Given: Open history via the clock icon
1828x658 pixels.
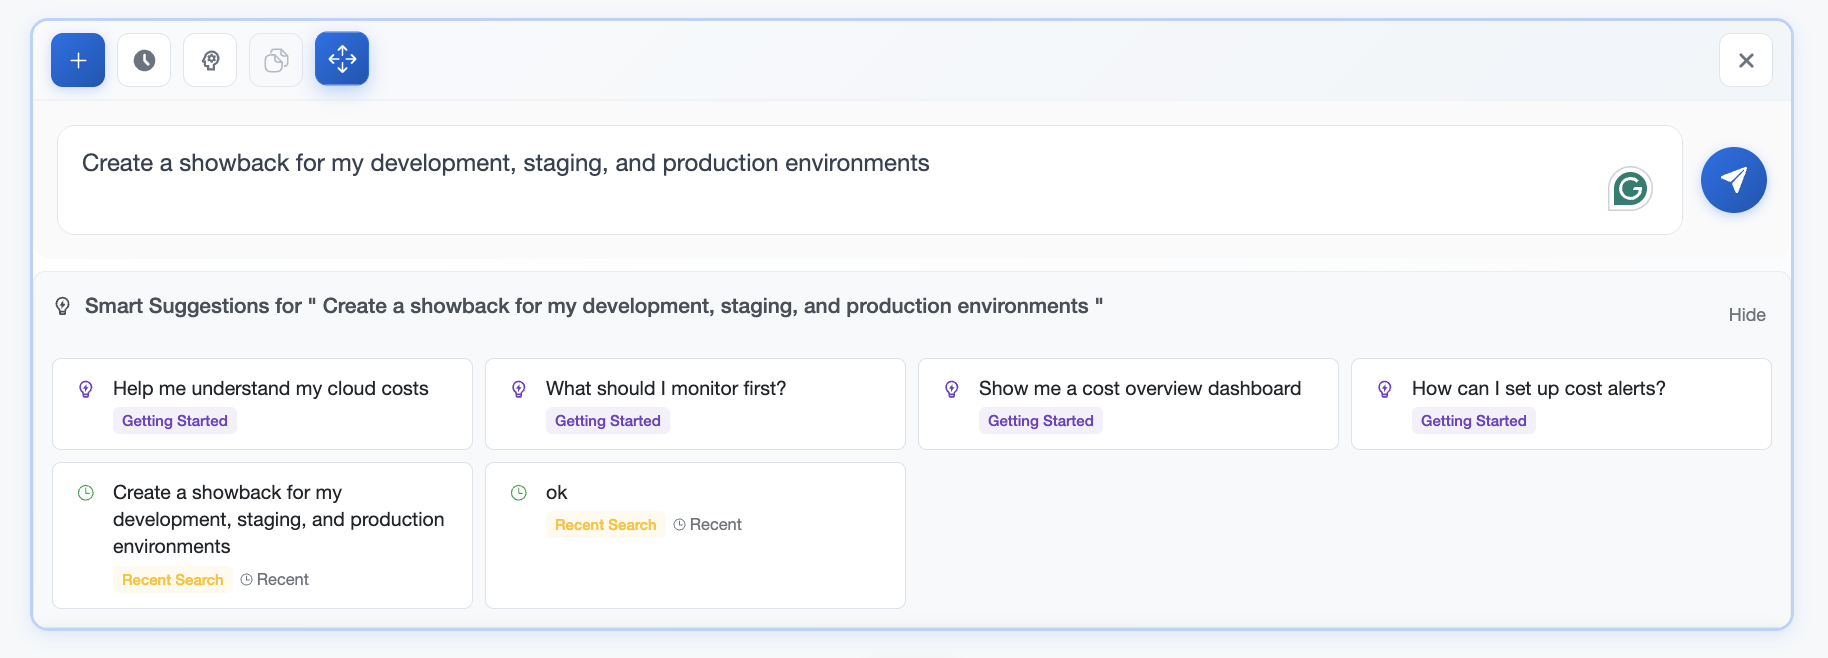Looking at the screenshot, I should pos(144,60).
